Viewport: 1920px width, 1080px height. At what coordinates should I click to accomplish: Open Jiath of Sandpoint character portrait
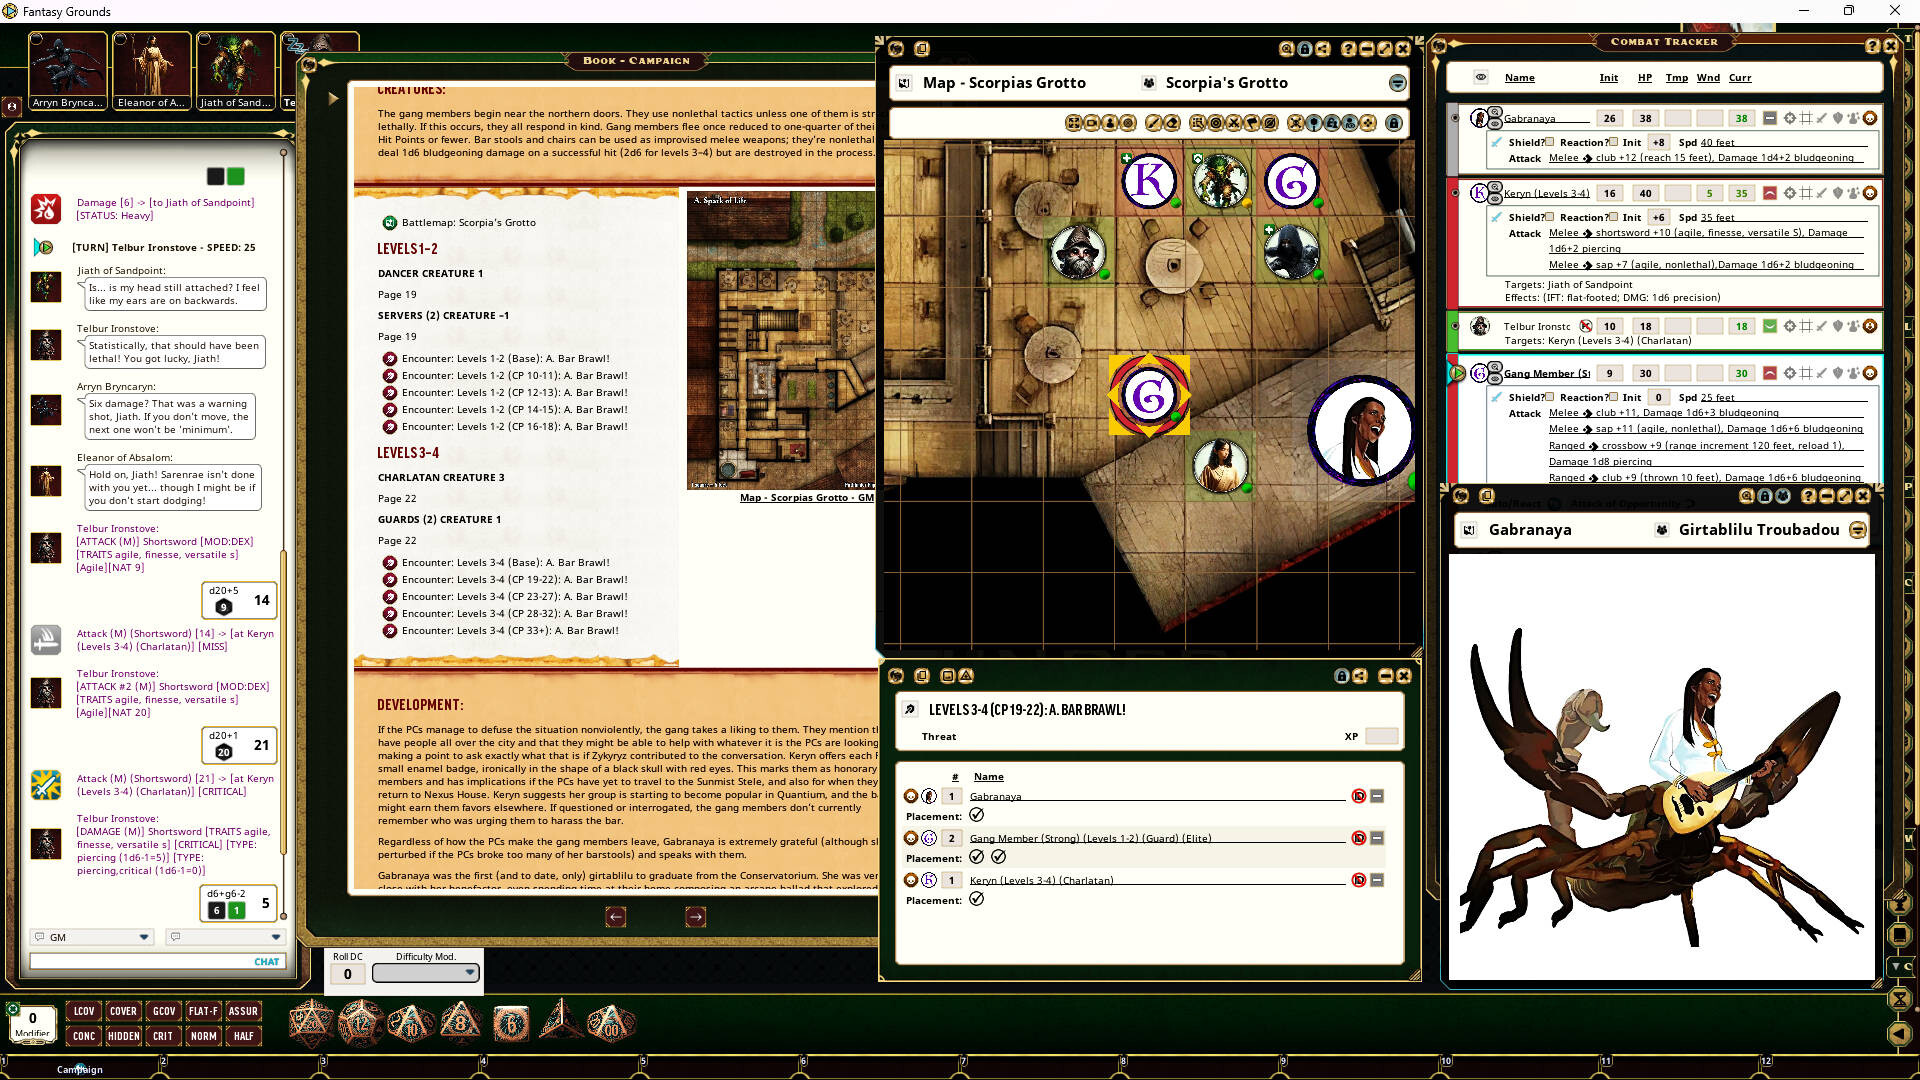235,65
